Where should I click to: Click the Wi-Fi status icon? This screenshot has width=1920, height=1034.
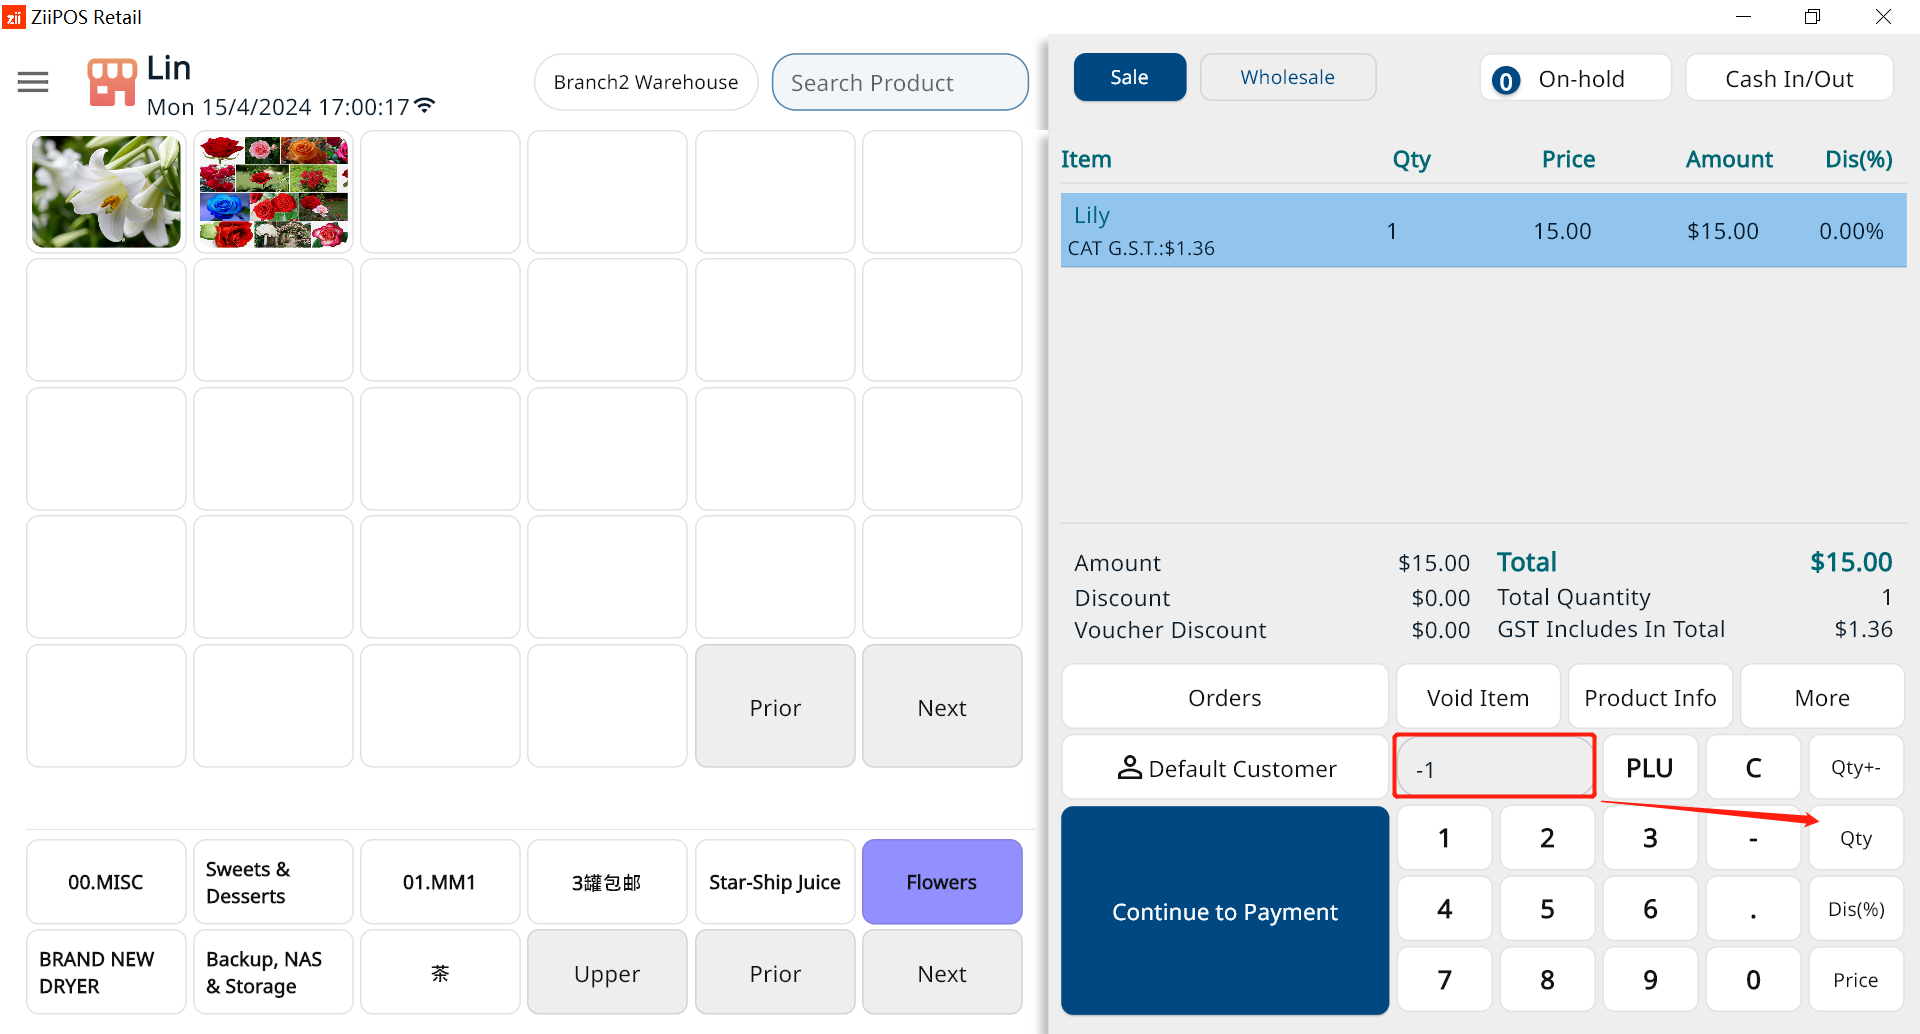[x=425, y=105]
